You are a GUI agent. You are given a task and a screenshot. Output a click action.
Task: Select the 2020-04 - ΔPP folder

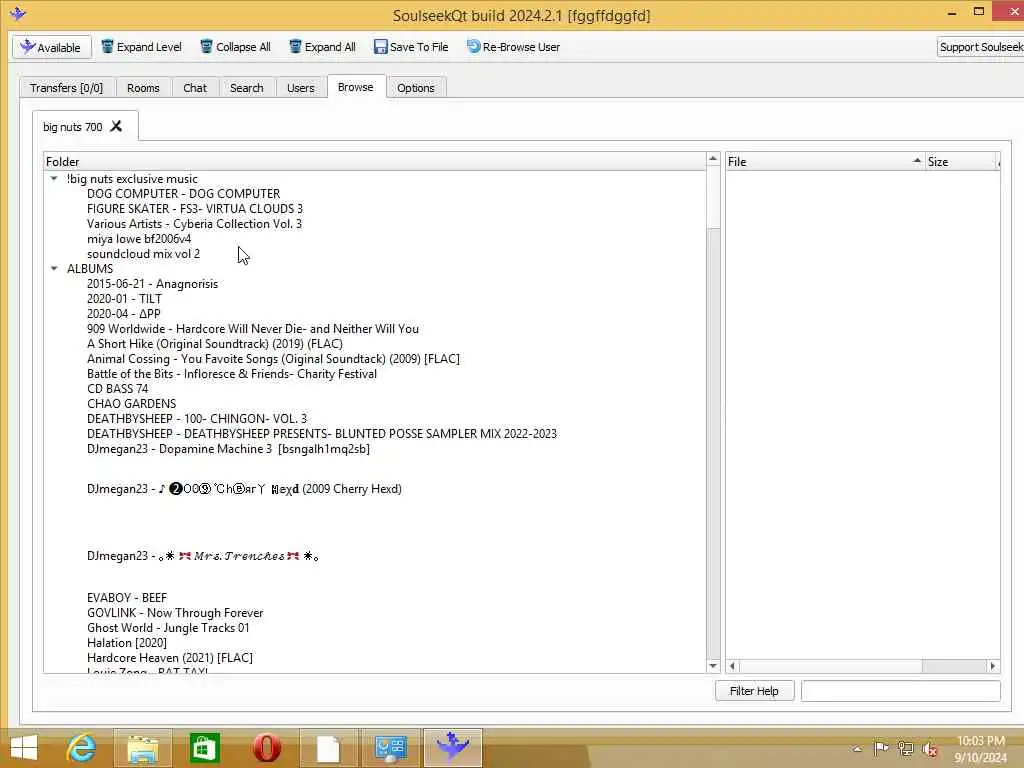tap(123, 313)
